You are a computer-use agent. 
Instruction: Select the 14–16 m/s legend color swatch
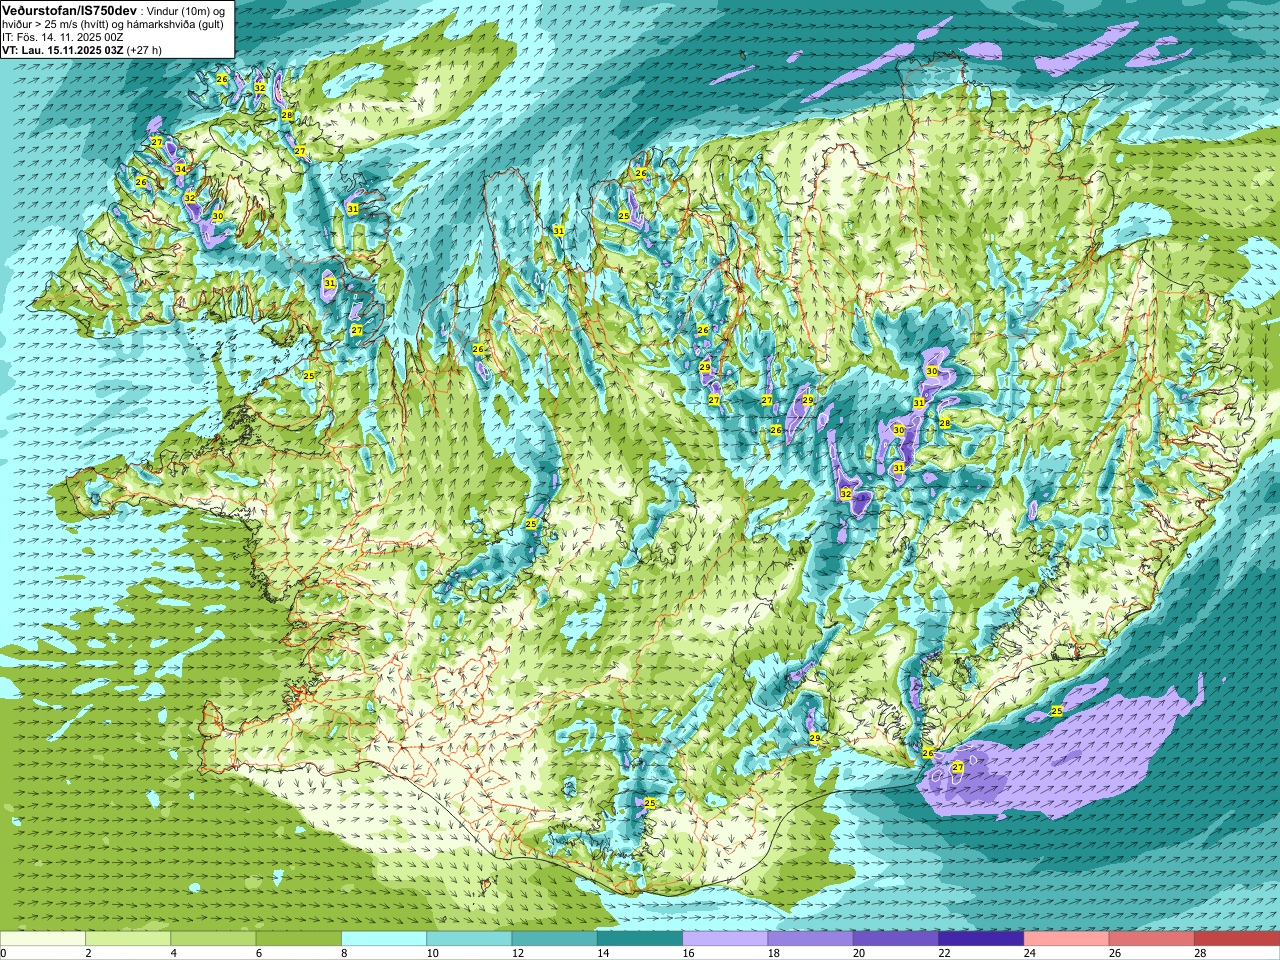pos(640,939)
